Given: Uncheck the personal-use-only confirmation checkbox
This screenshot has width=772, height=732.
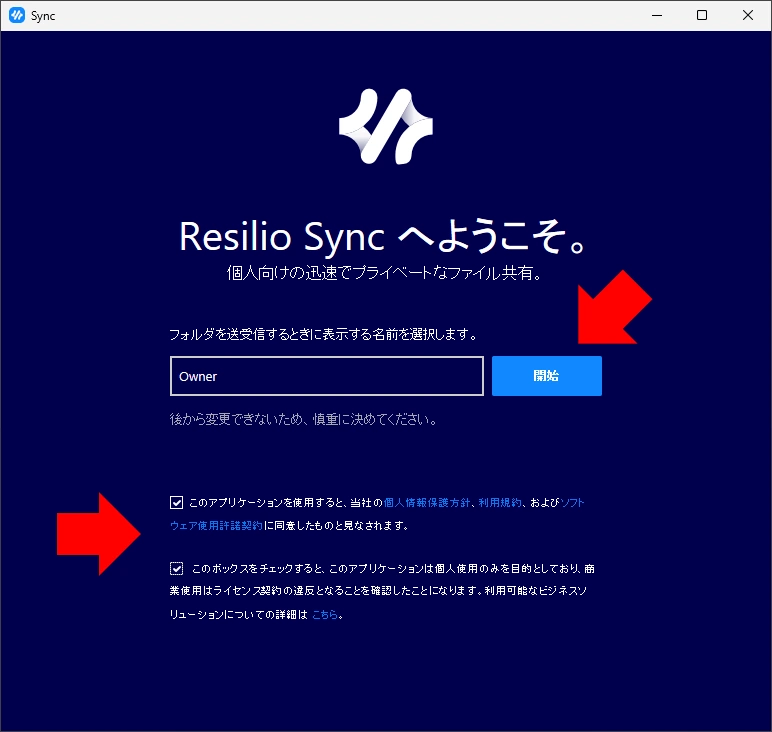Looking at the screenshot, I should tap(176, 569).
